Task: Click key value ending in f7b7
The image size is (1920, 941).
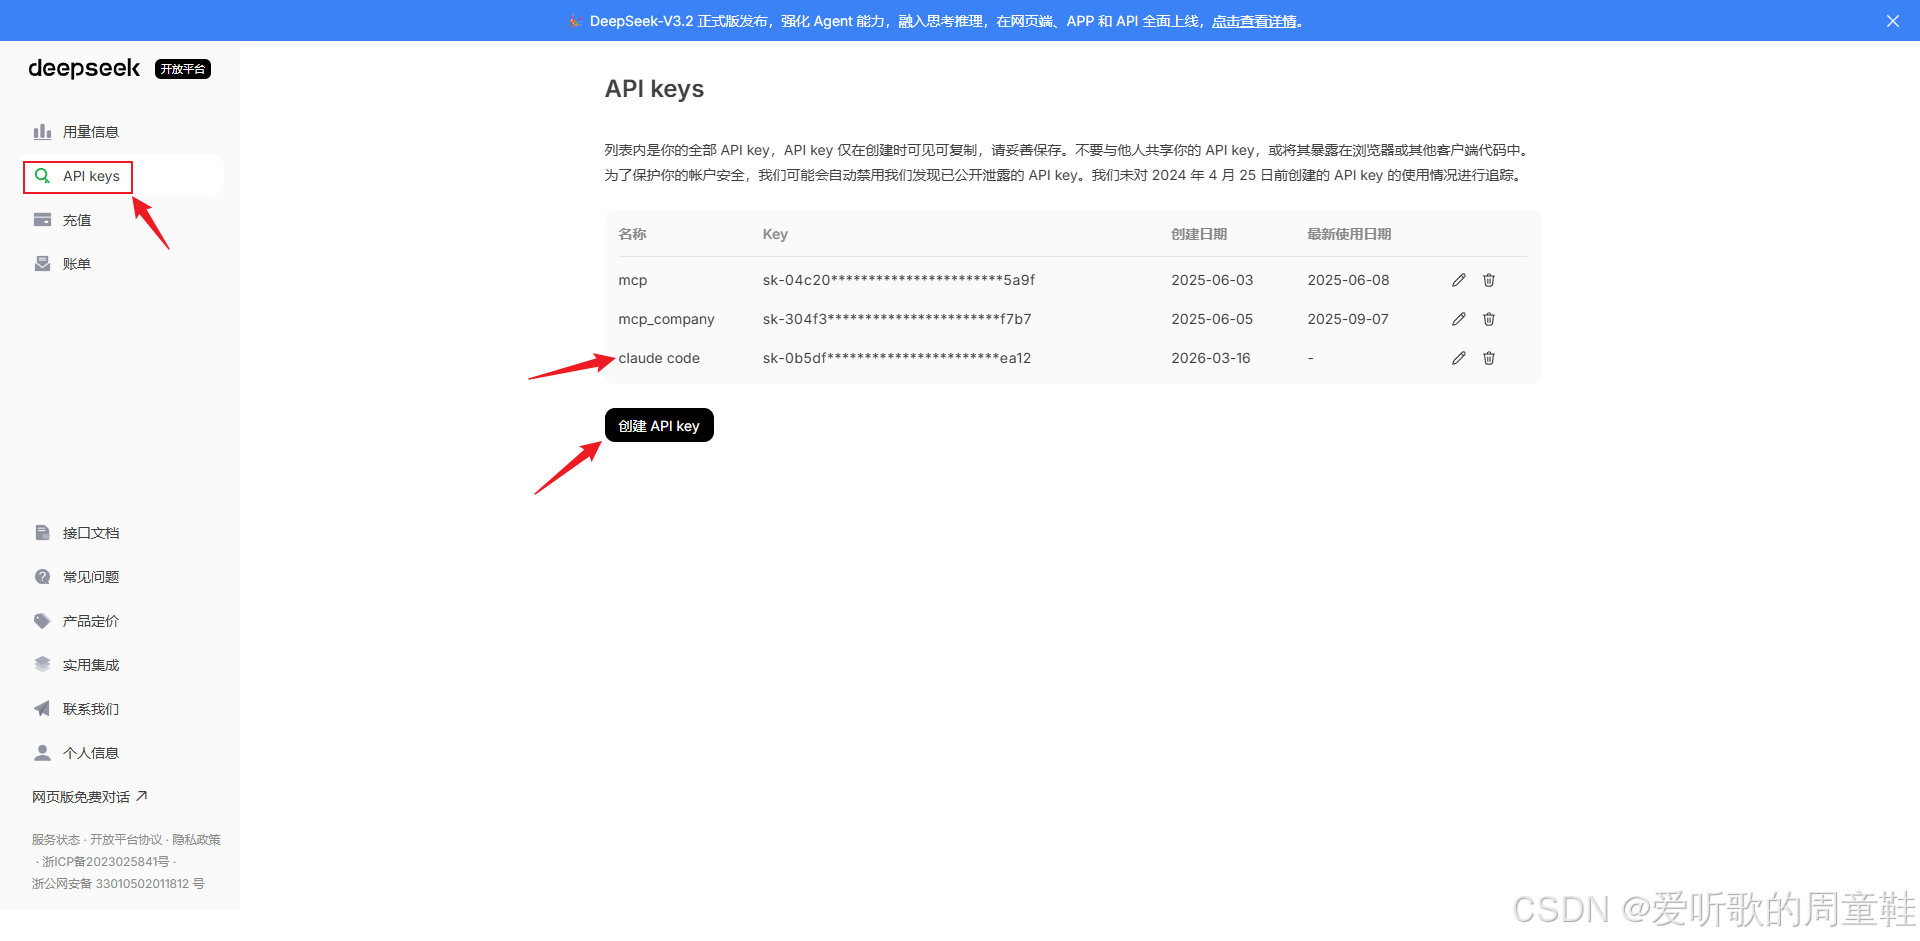Action: point(897,319)
